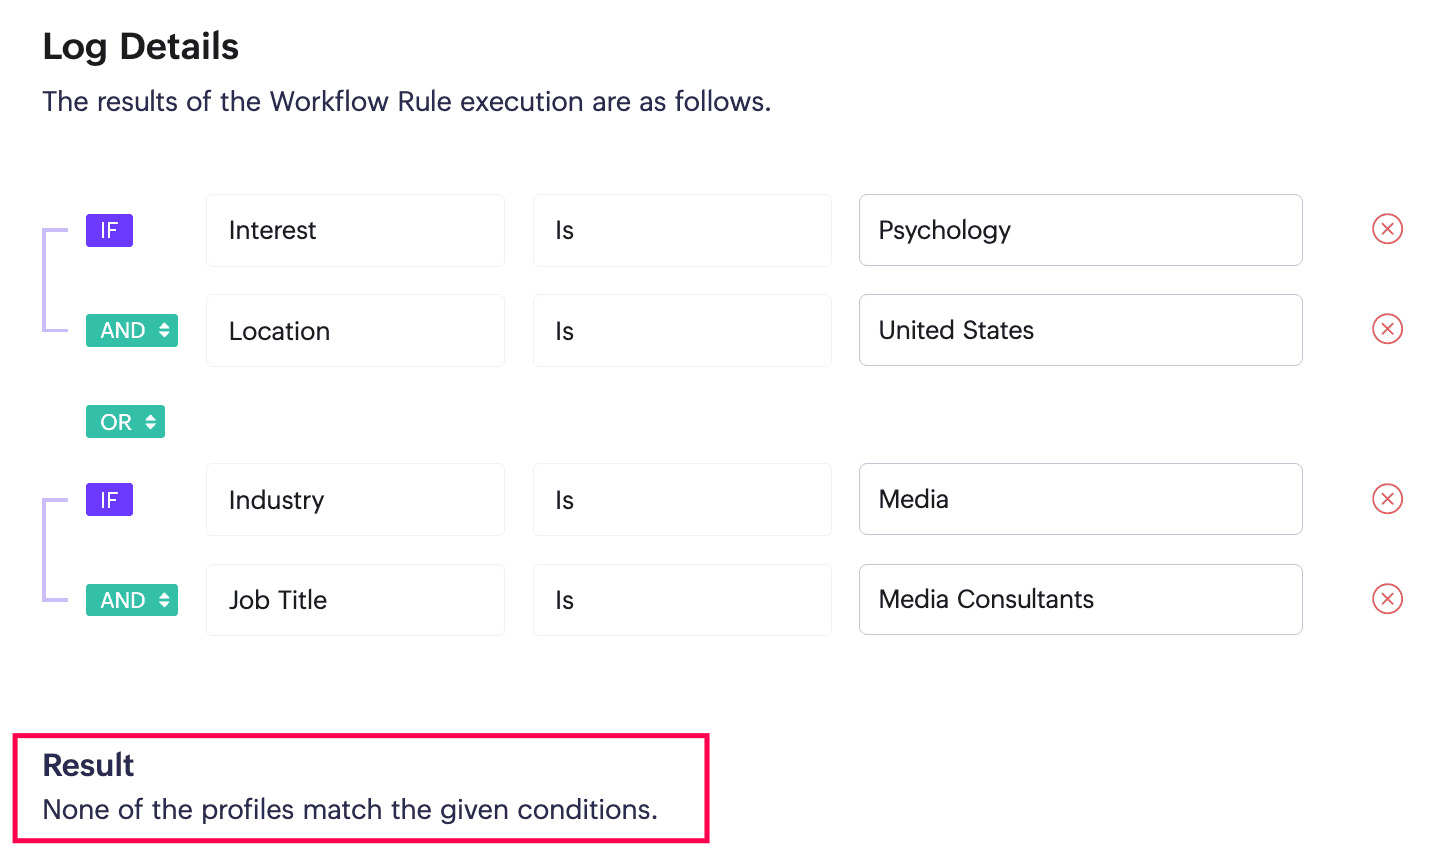This screenshot has height=862, width=1444.
Task: Select the Industry field box
Action: (355, 500)
